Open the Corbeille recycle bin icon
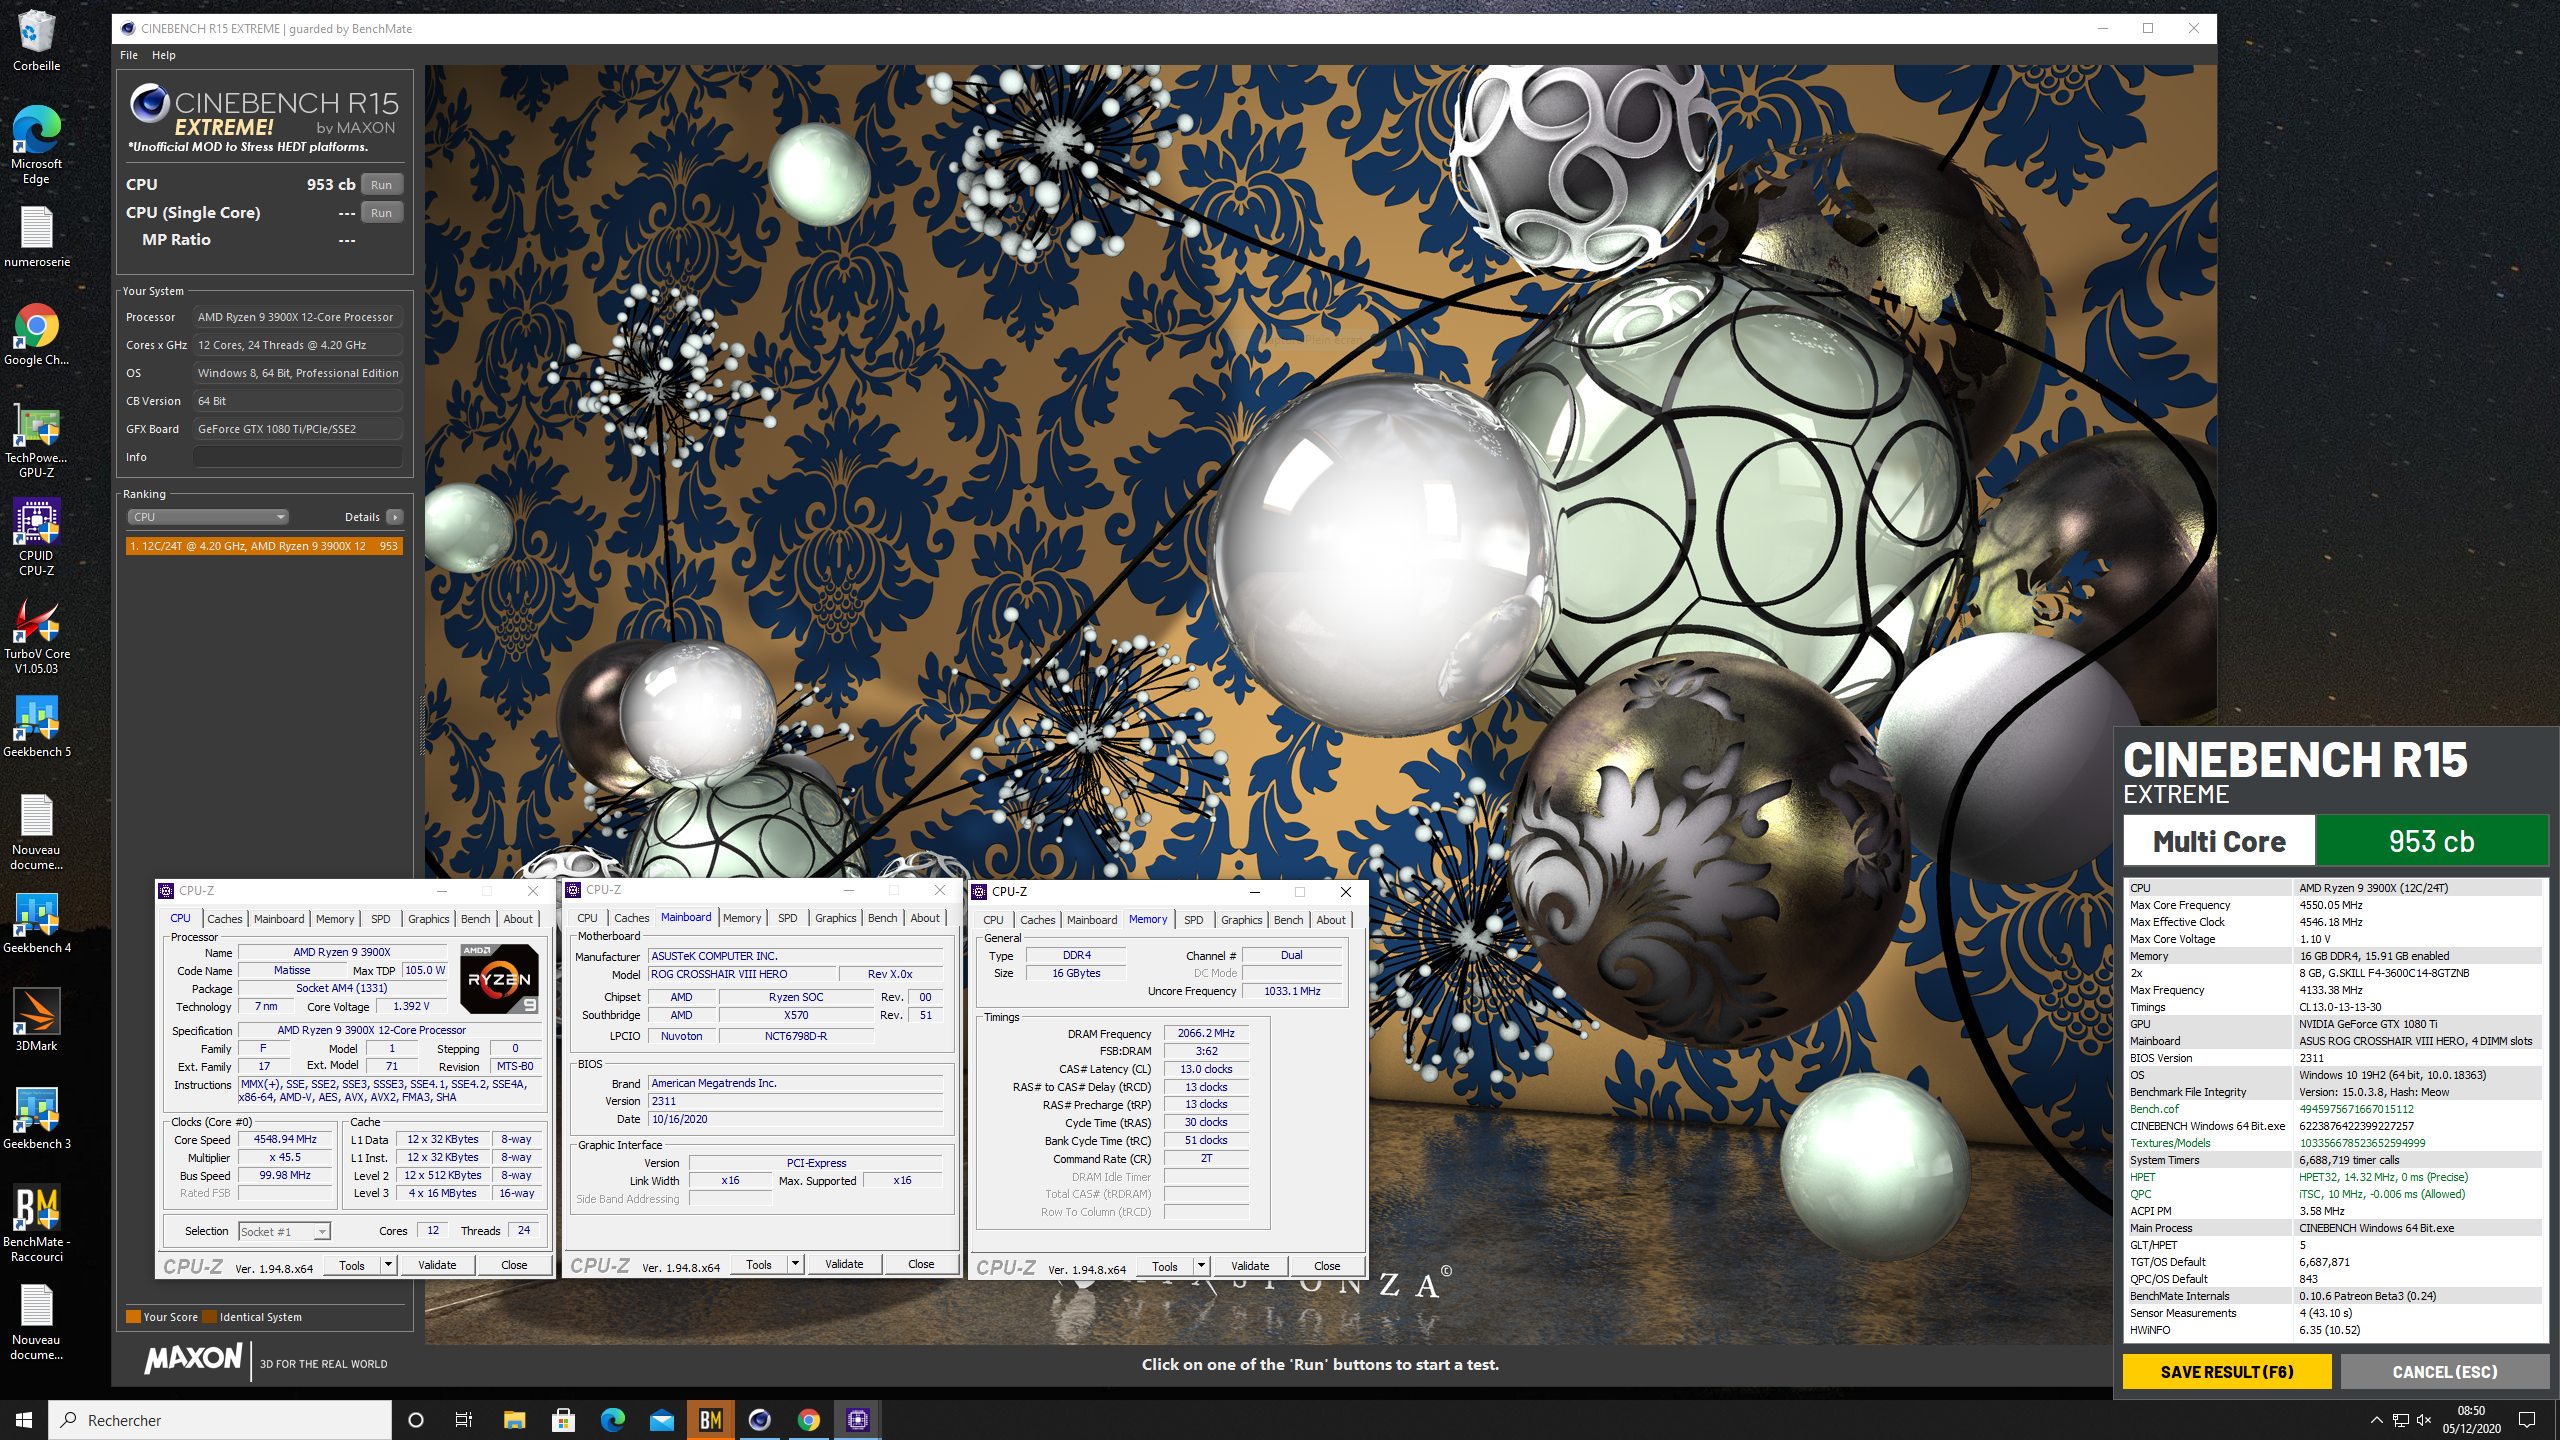The width and height of the screenshot is (2560, 1440). [x=36, y=40]
